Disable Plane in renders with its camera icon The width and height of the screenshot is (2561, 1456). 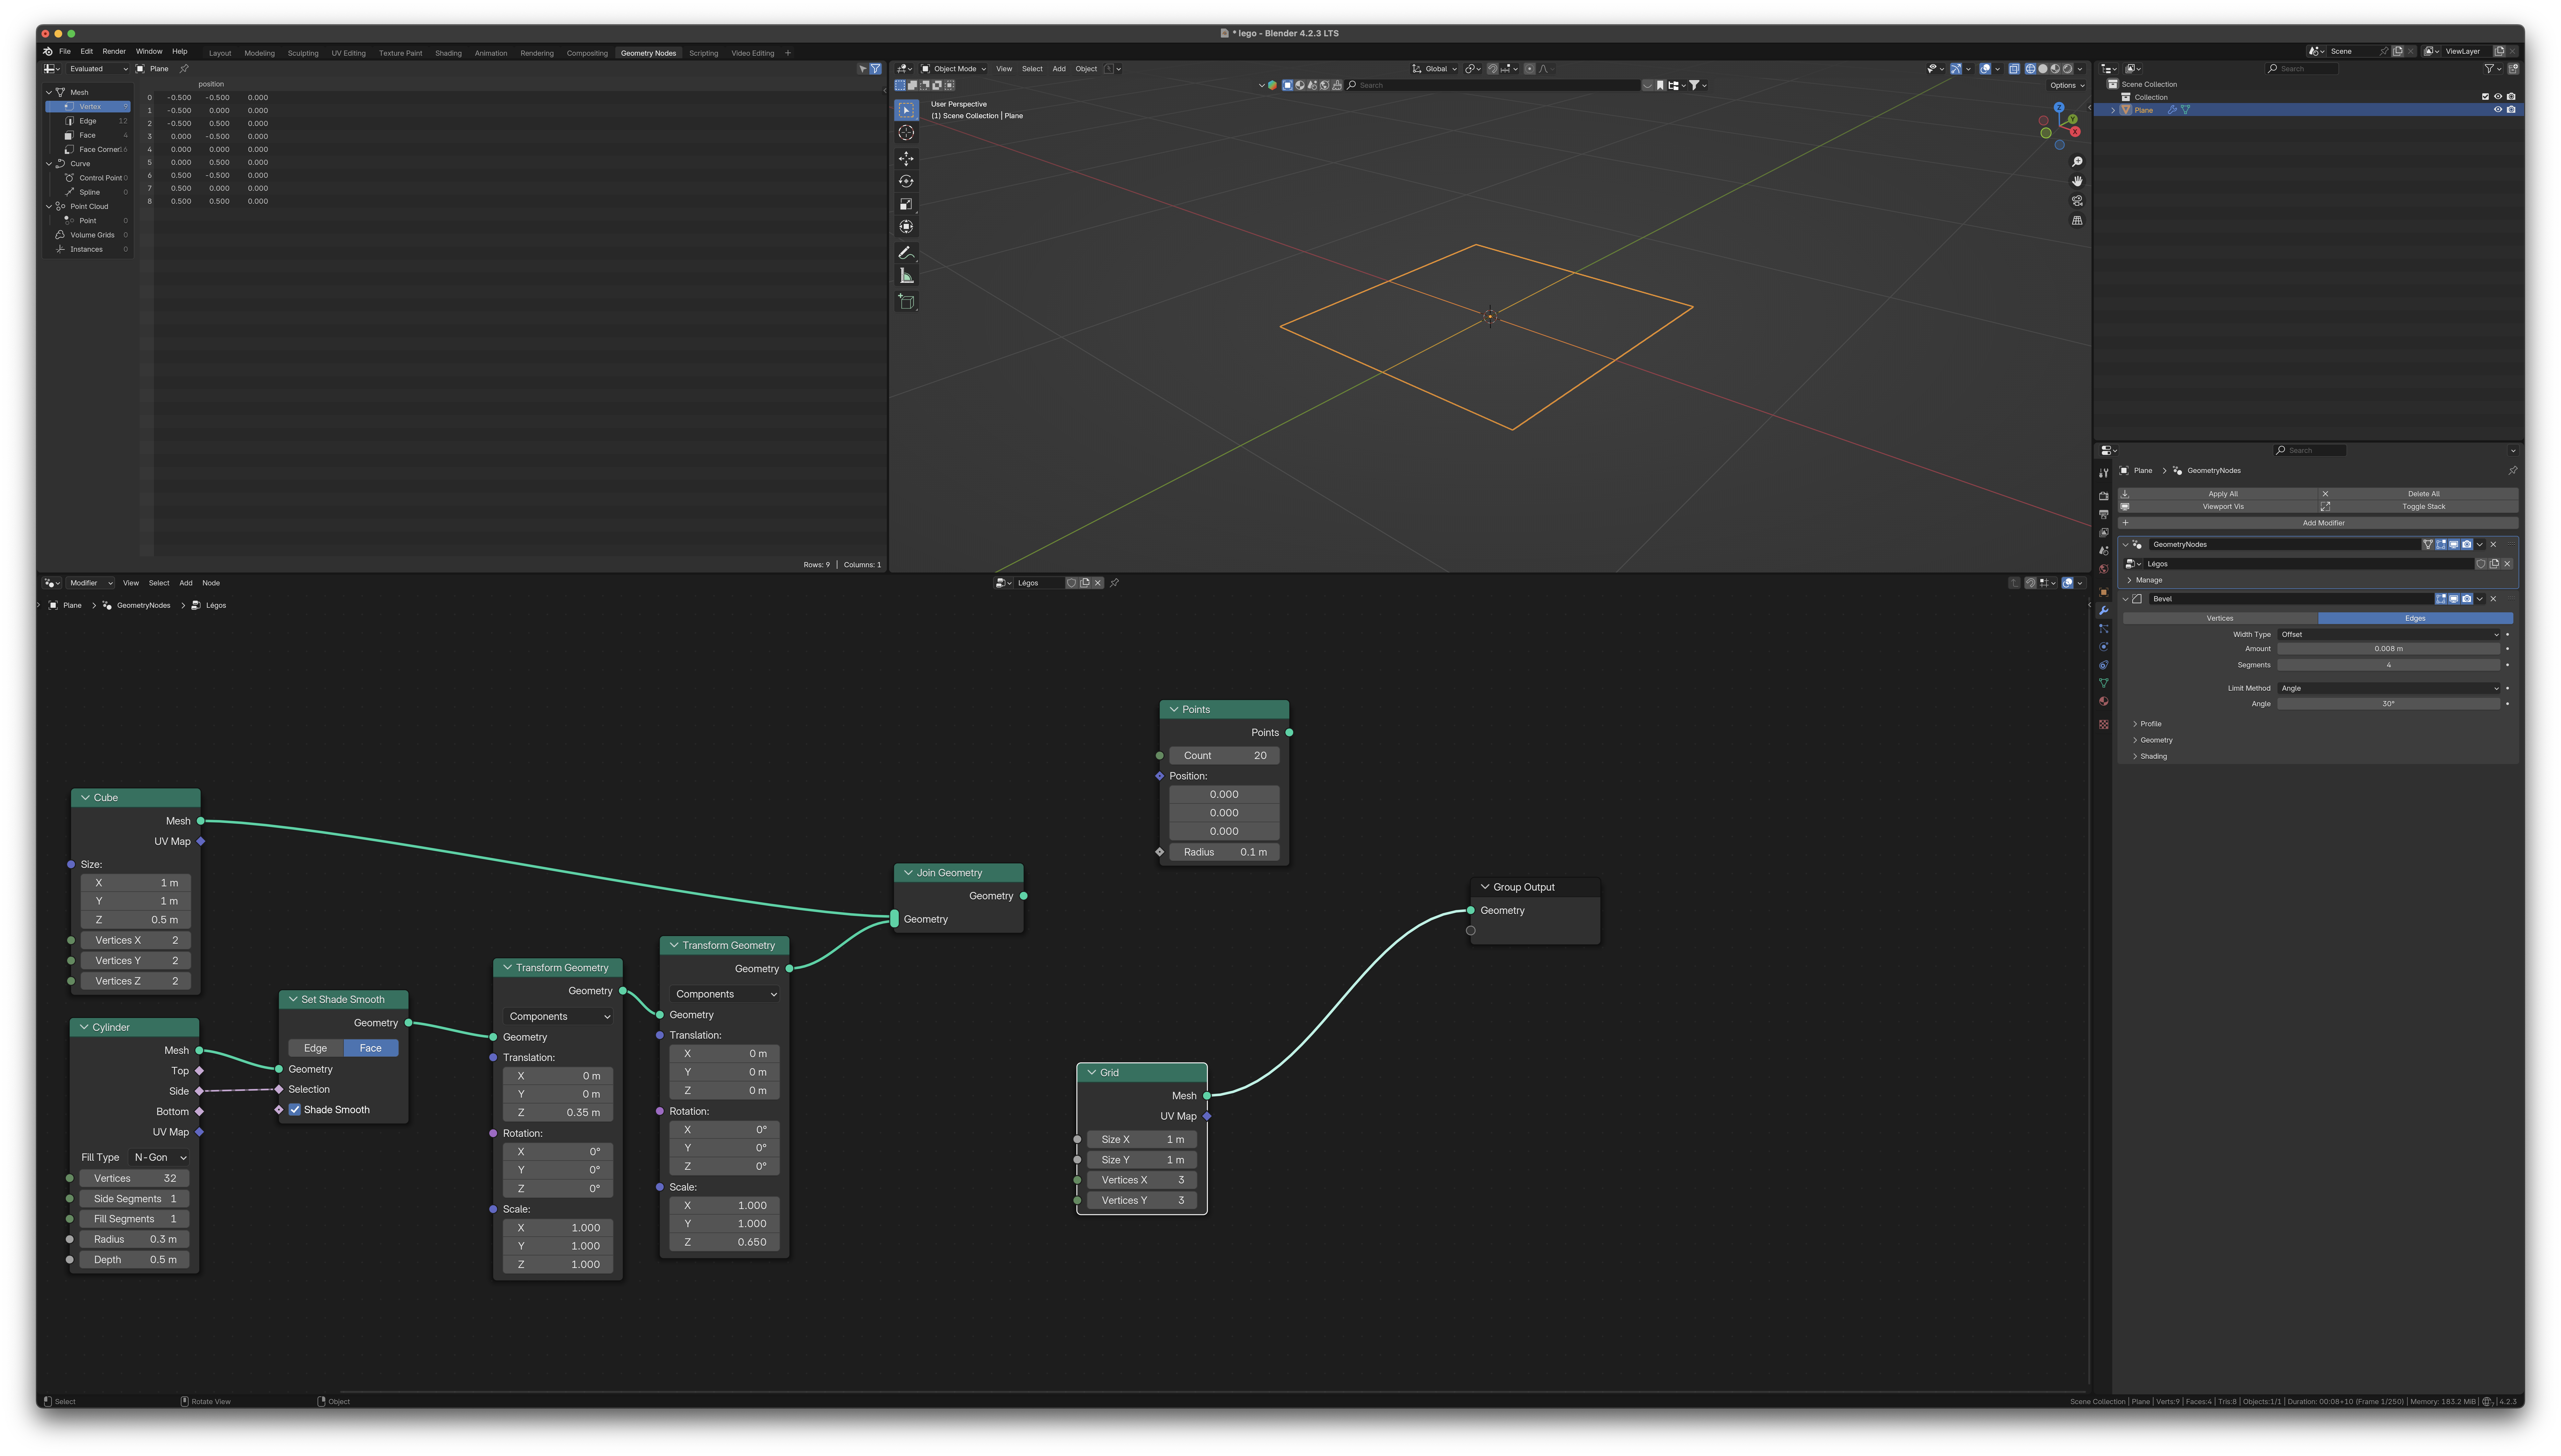click(2511, 110)
